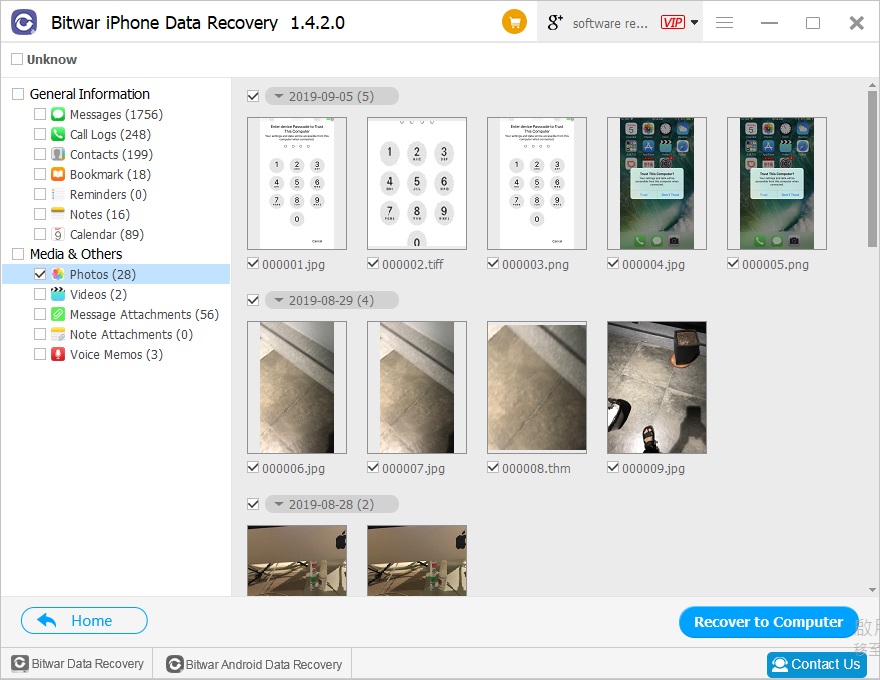
Task: Select Reminders (0) in the sidebar
Action: [x=108, y=194]
